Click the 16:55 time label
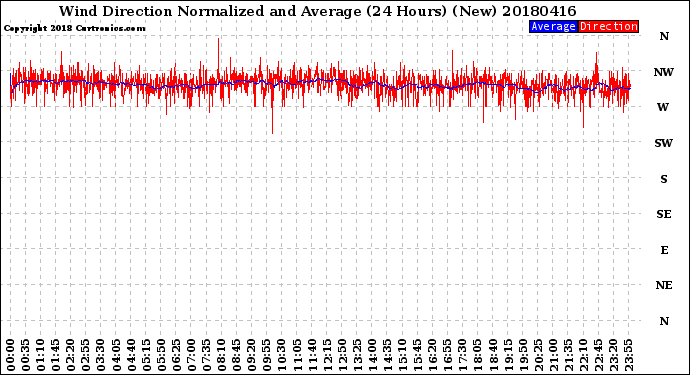This screenshot has height=375, width=690. tap(448, 355)
